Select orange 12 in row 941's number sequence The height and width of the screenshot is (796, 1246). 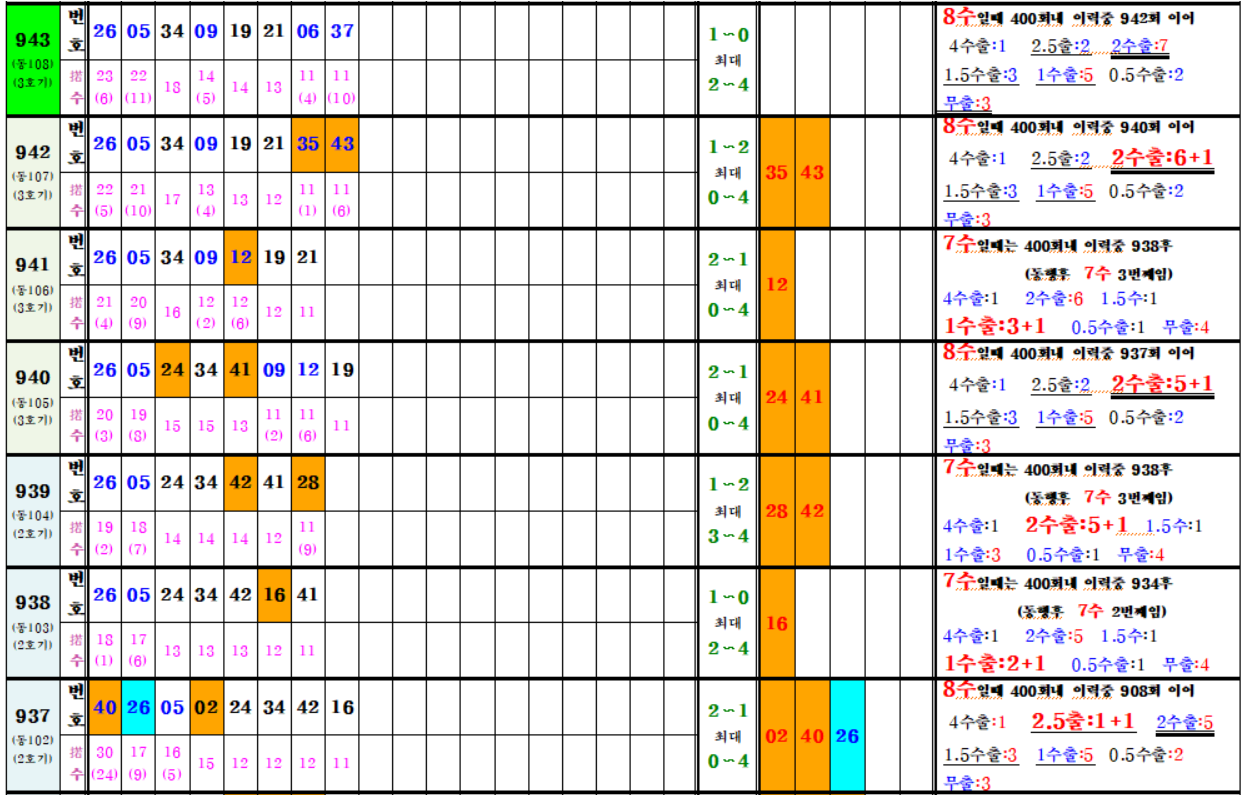[240, 257]
